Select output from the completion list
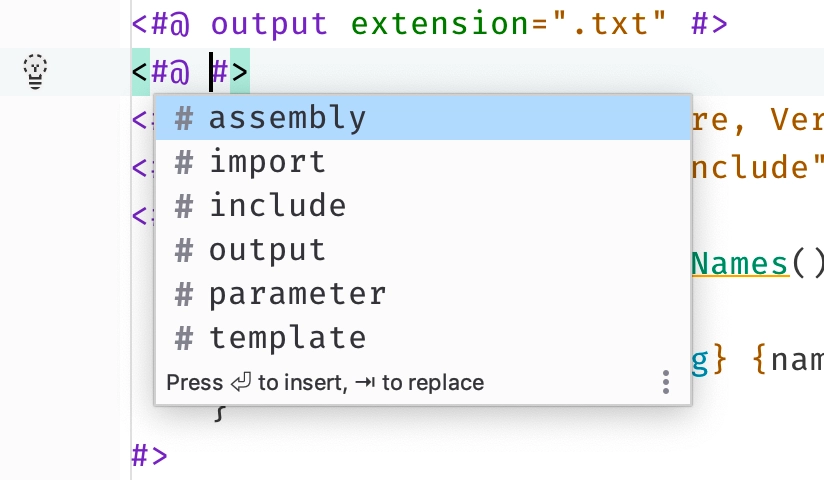Viewport: 824px width, 480px height. (x=423, y=250)
